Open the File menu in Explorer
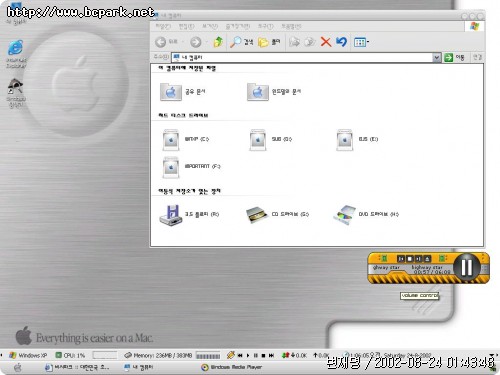 click(x=163, y=26)
